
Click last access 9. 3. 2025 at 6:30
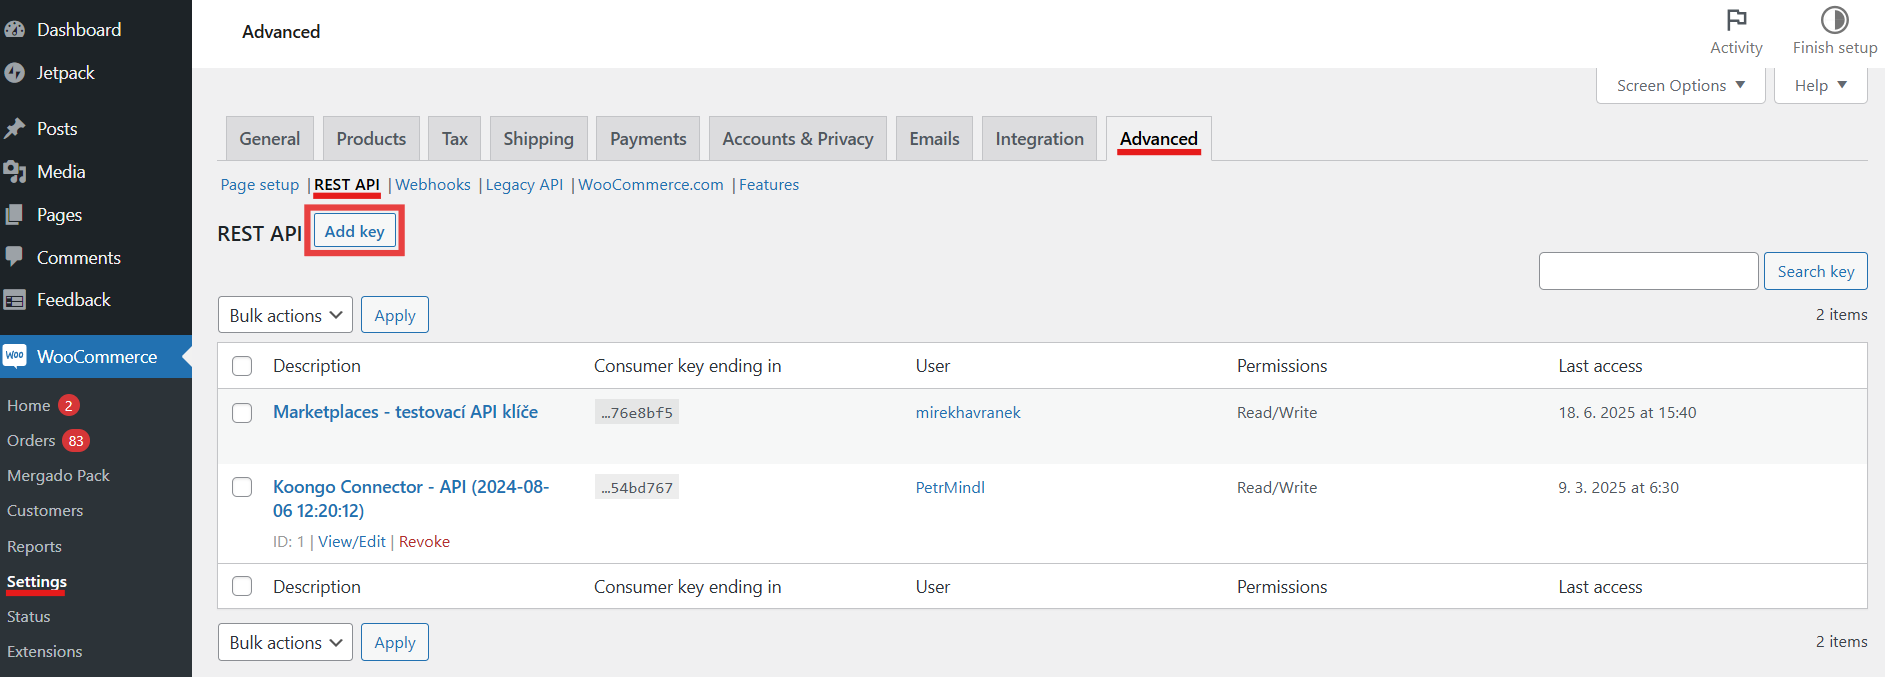click(x=1618, y=488)
